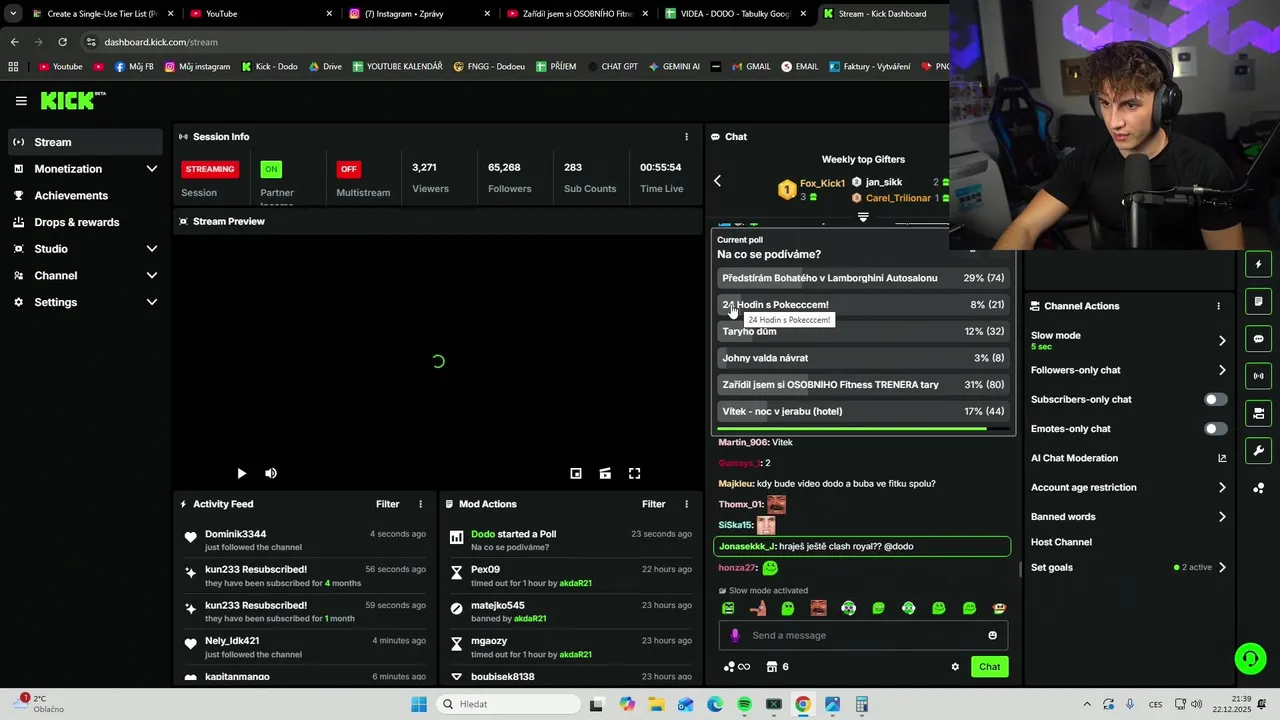Click the points infinity icon below chat
The height and width of the screenshot is (720, 1280).
coord(737,667)
